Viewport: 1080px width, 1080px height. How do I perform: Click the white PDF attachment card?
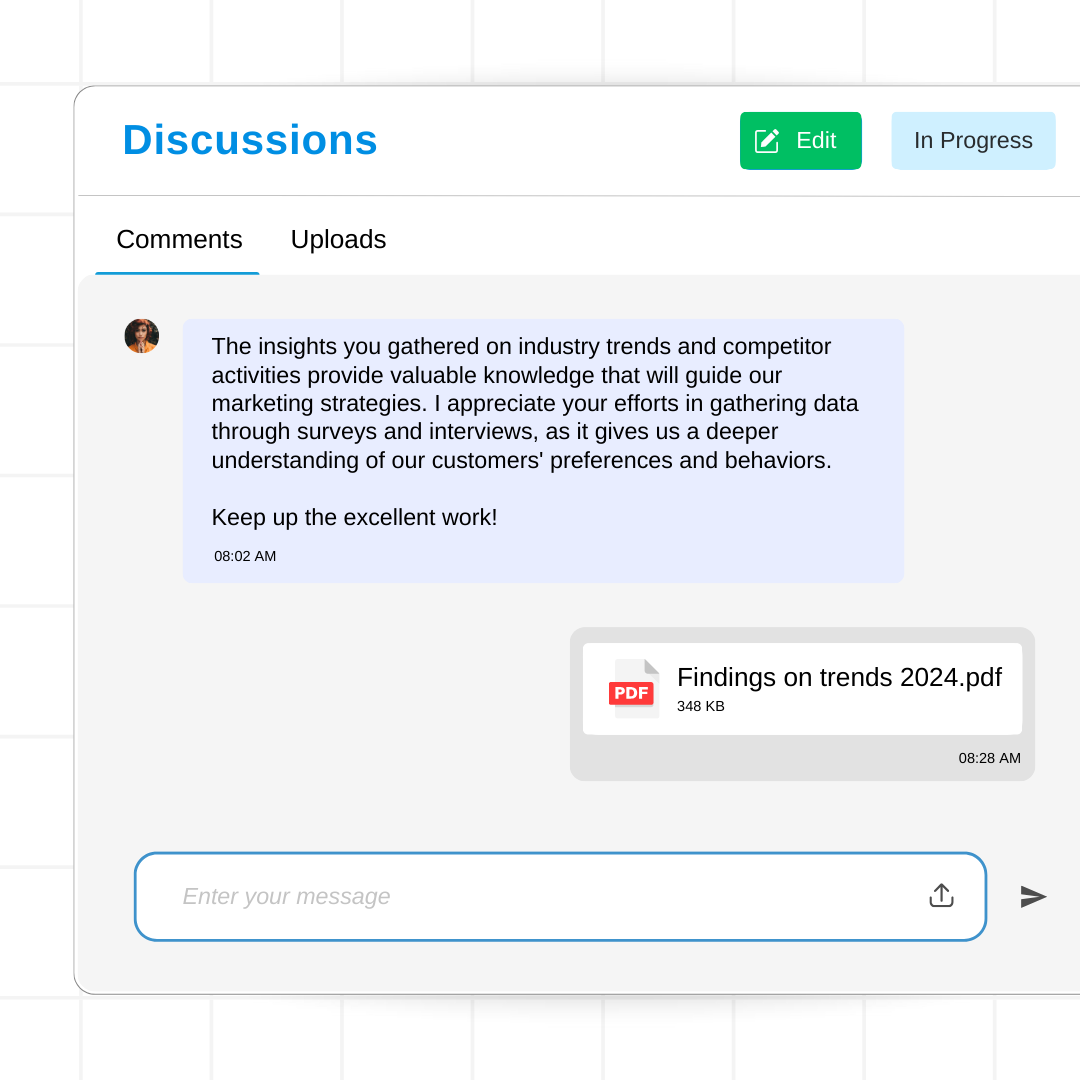coord(802,689)
